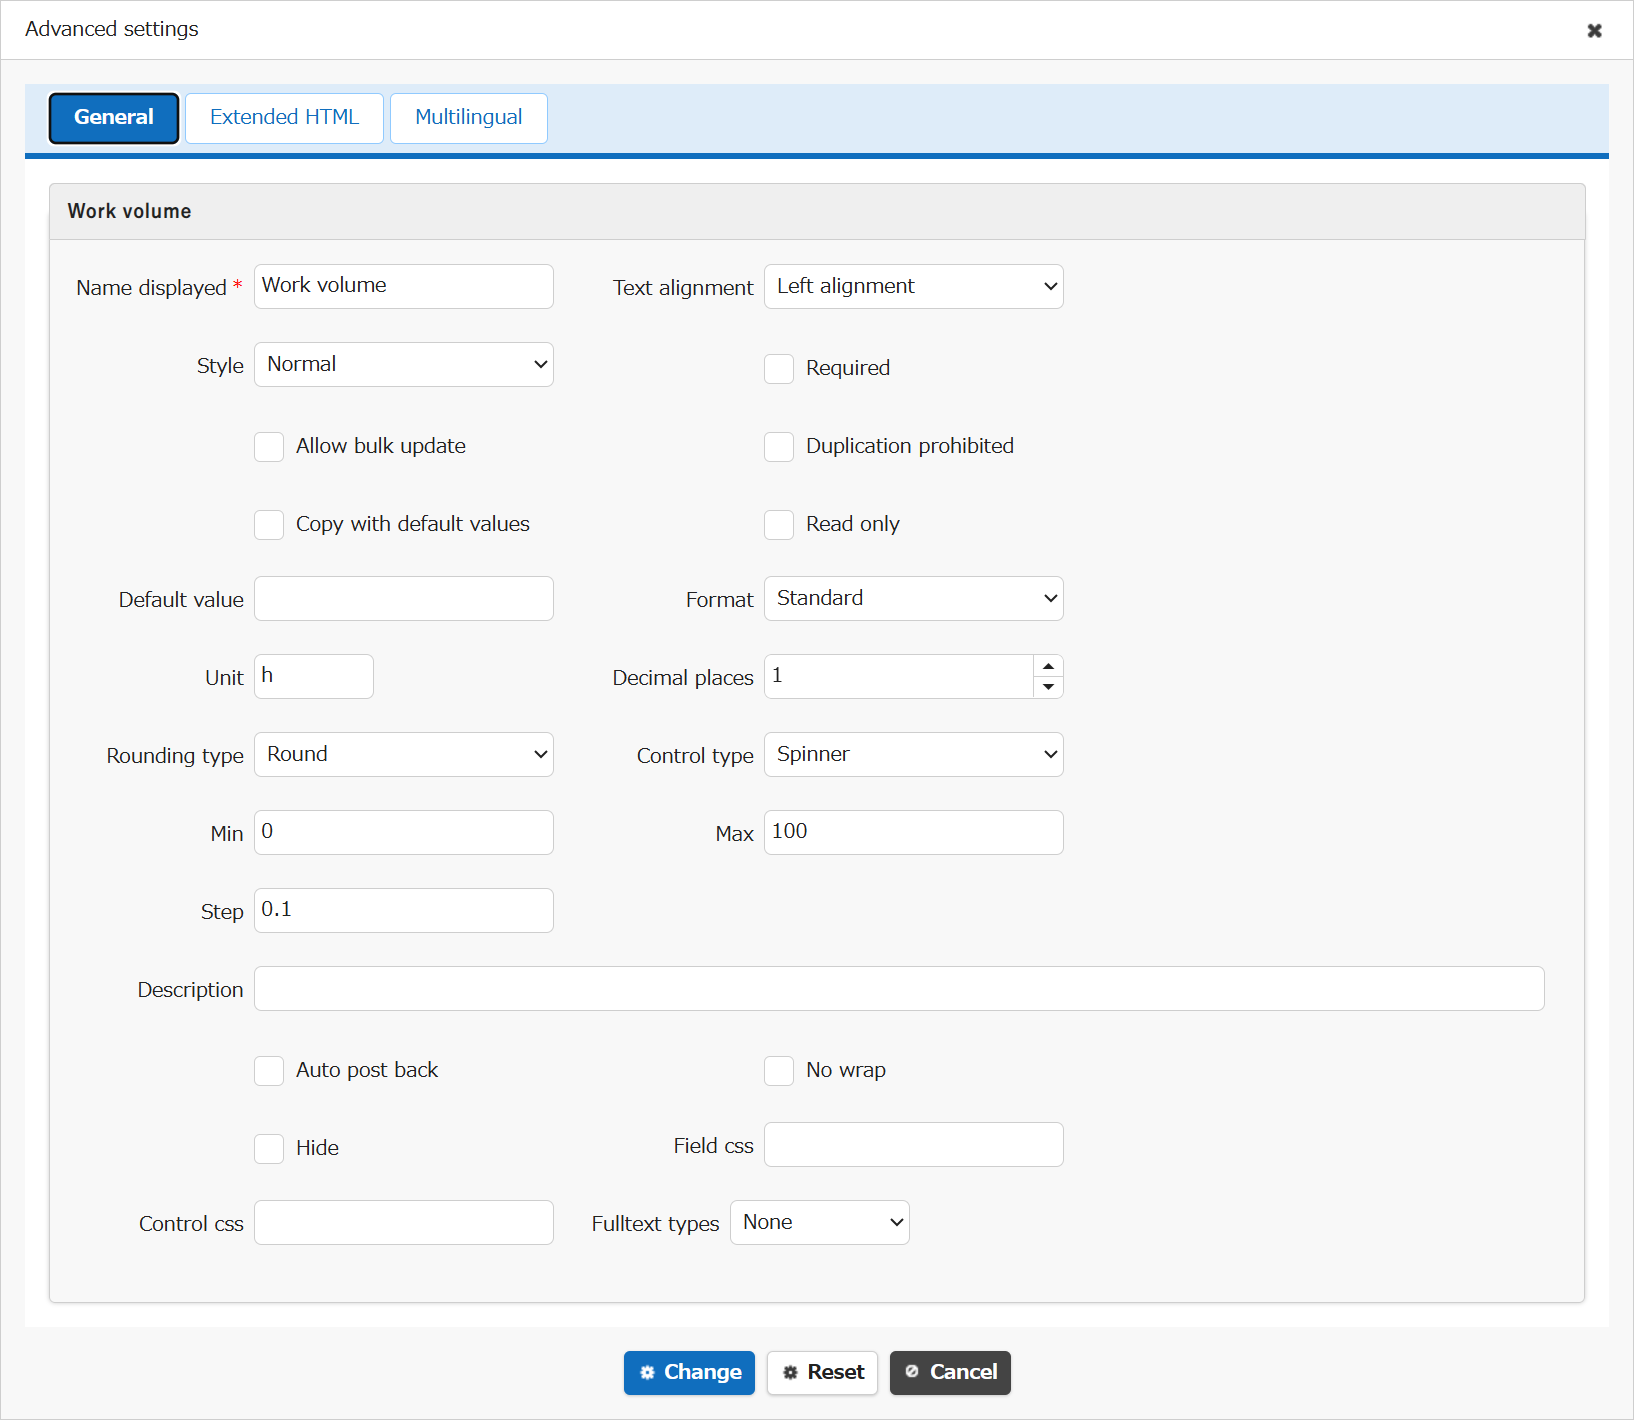Check Duplication prohibited
Image resolution: width=1634 pixels, height=1420 pixels.
[x=779, y=446]
